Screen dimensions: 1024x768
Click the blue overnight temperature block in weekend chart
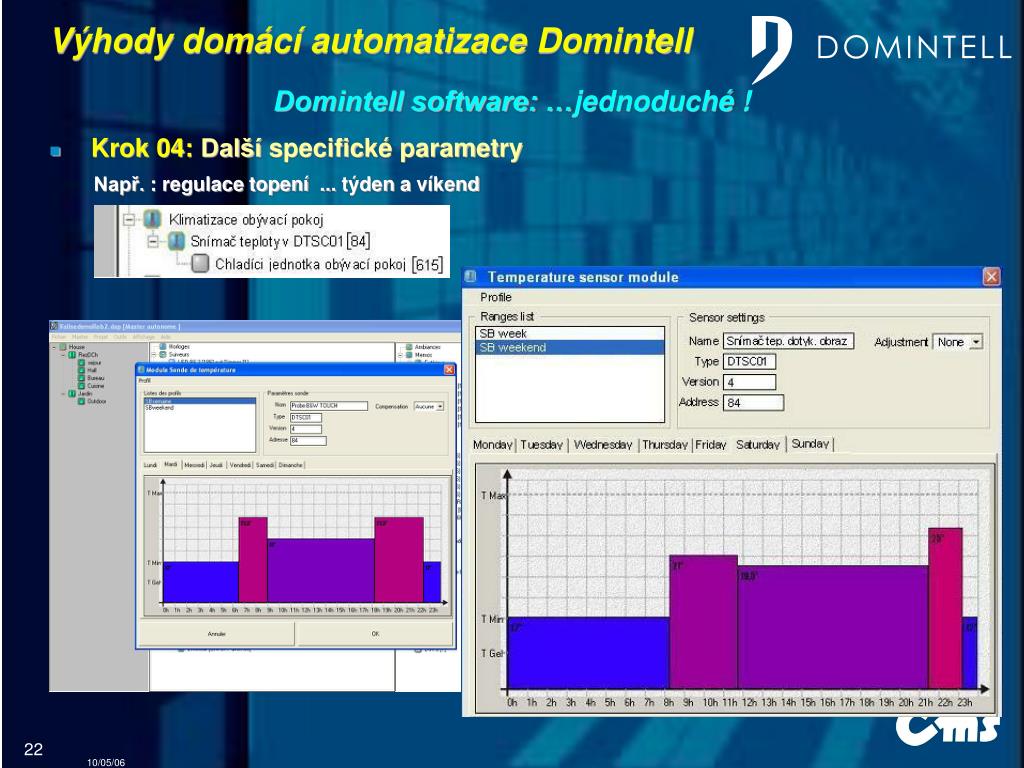coord(588,653)
